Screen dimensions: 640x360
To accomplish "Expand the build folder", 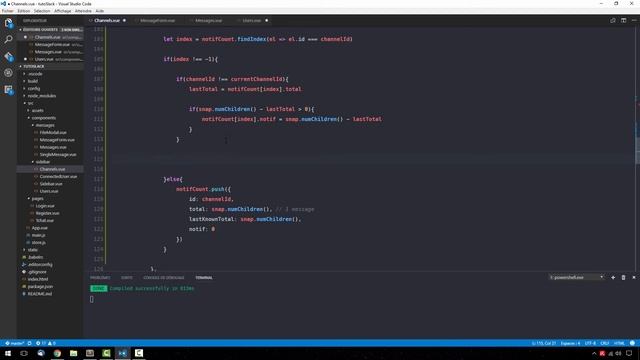I will [x=33, y=81].
